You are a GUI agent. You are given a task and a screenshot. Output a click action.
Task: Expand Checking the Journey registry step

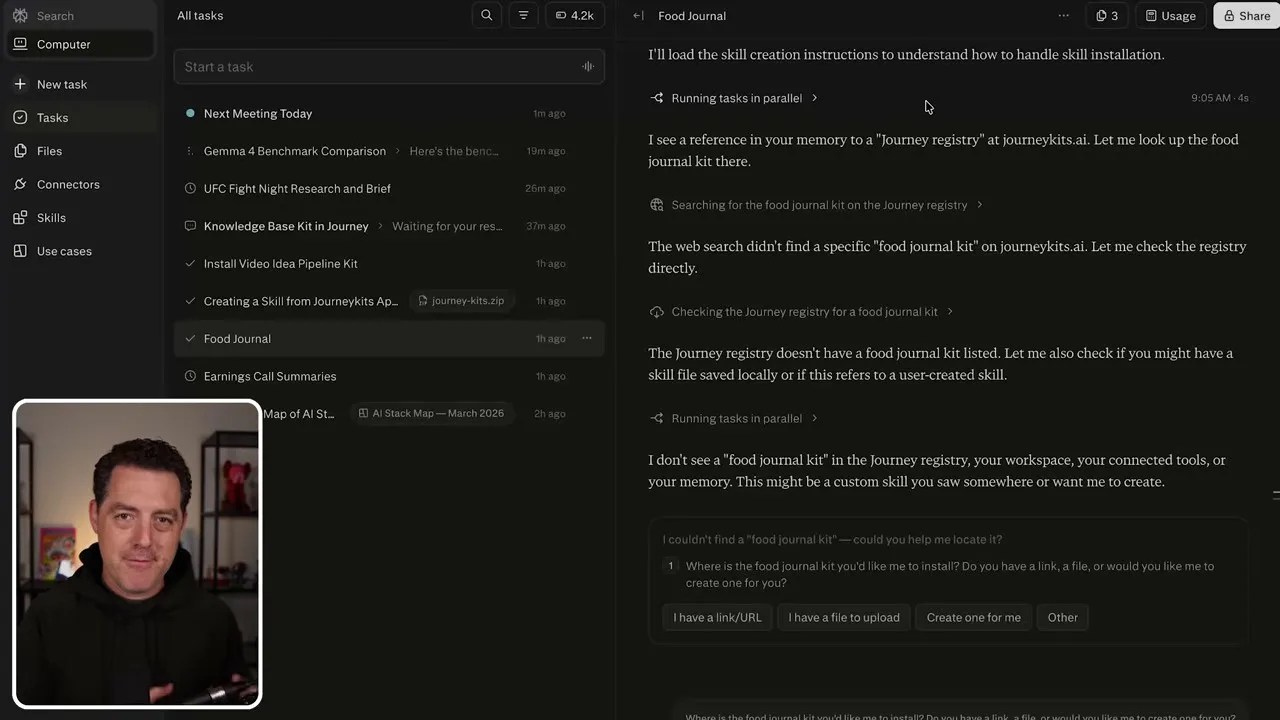point(803,312)
